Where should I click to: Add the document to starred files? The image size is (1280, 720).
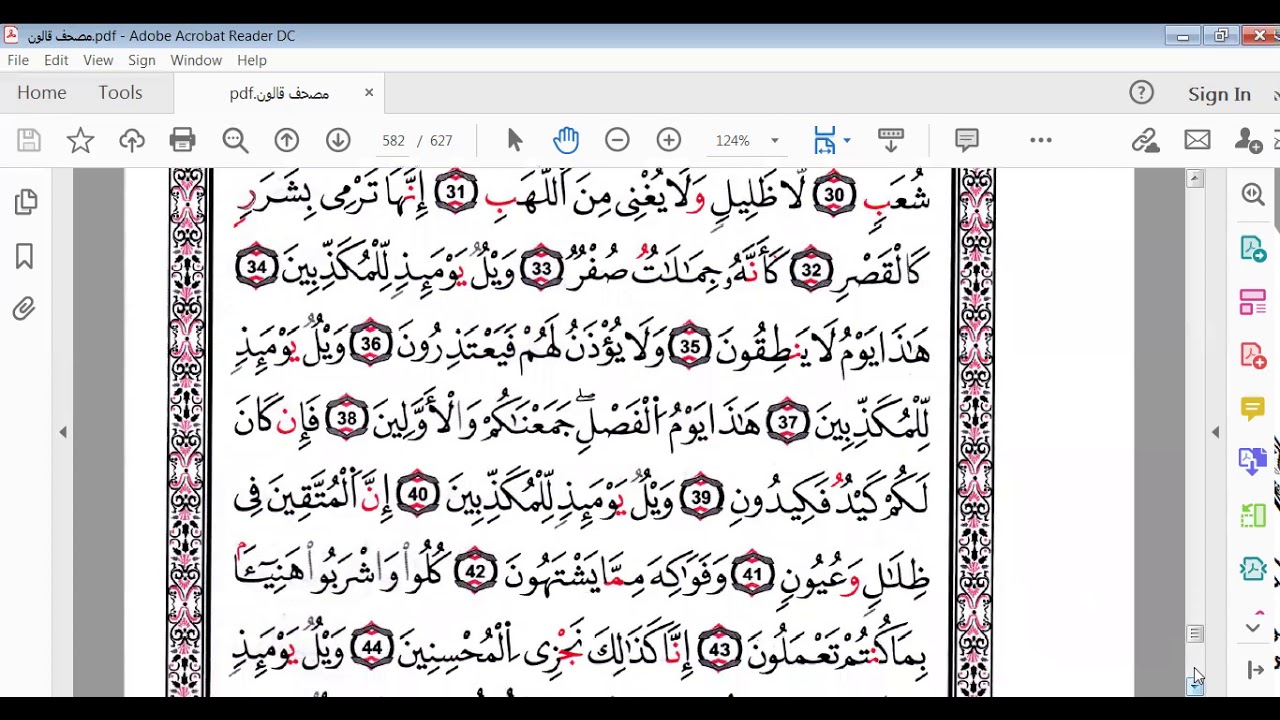(80, 140)
